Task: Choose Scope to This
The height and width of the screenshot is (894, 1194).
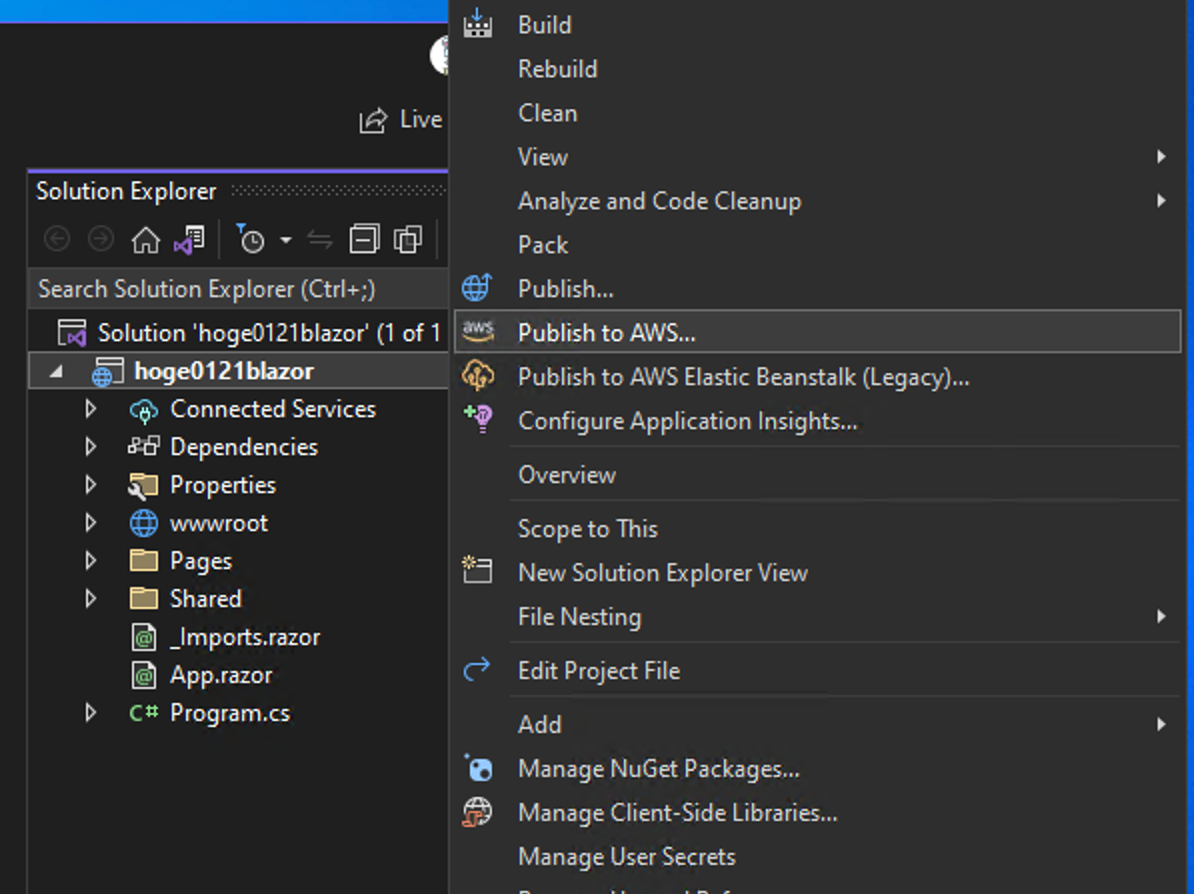Action: pyautogui.click(x=818, y=529)
